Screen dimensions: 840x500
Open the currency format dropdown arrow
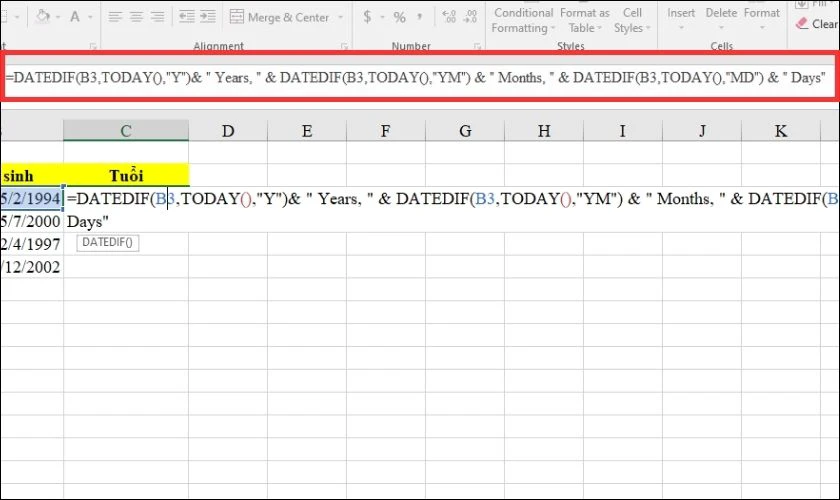[x=382, y=17]
